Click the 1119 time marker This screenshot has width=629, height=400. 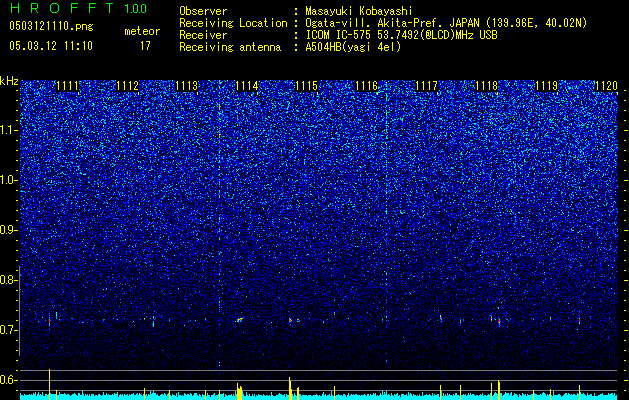click(x=547, y=85)
